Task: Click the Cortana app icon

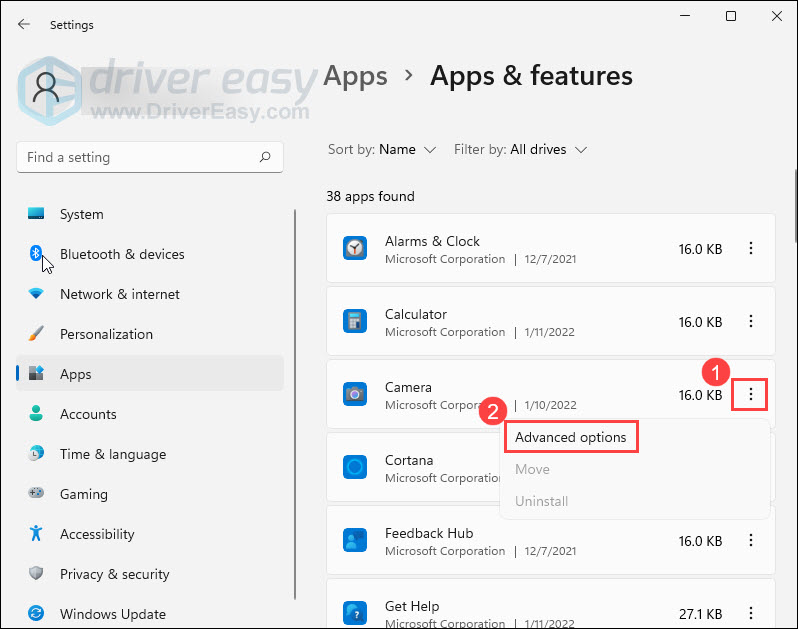Action: pos(355,468)
